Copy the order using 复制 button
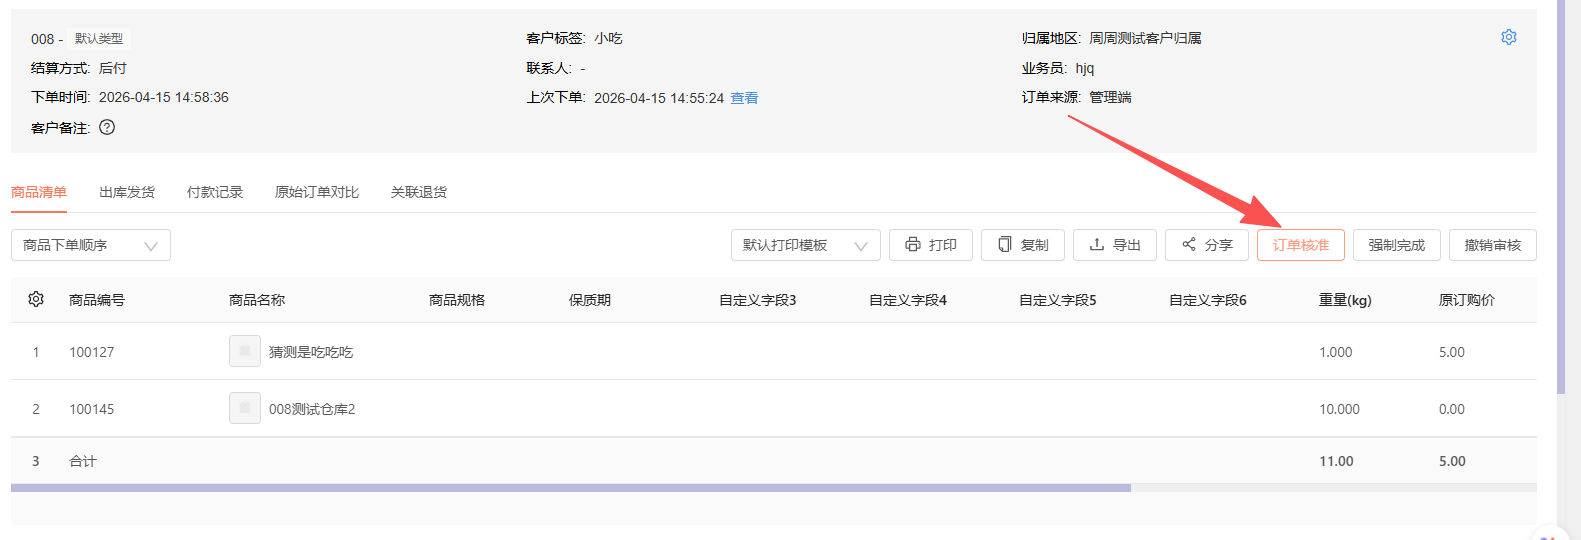This screenshot has width=1581, height=540. [x=1023, y=245]
